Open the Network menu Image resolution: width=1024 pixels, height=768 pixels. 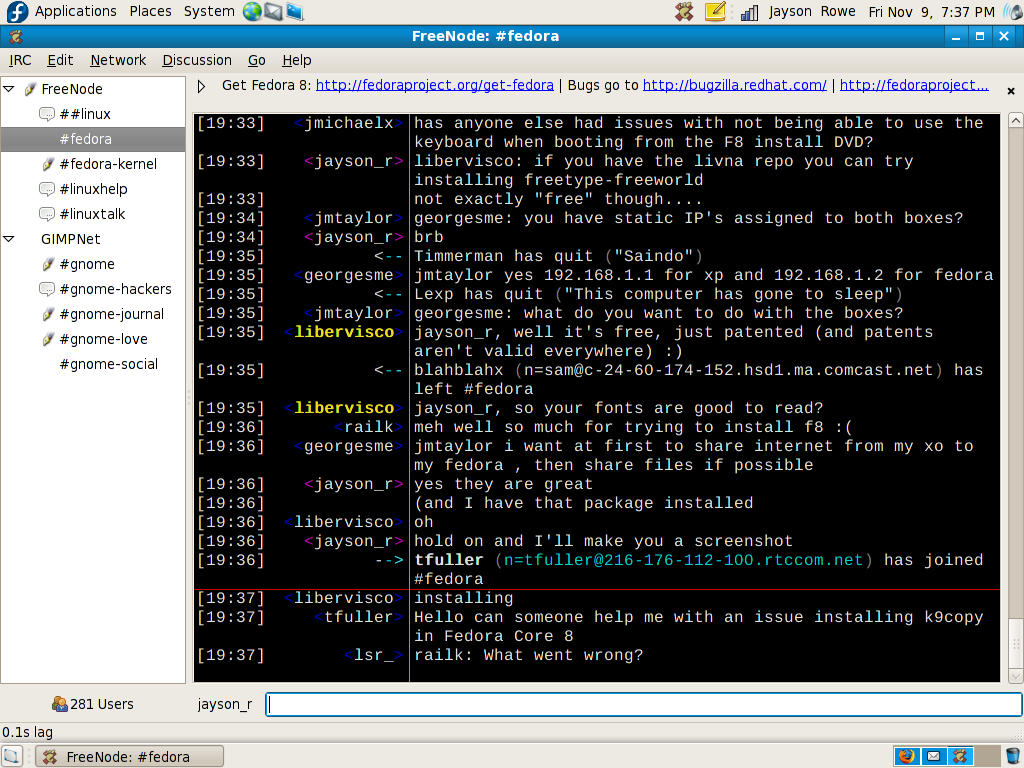coord(118,60)
